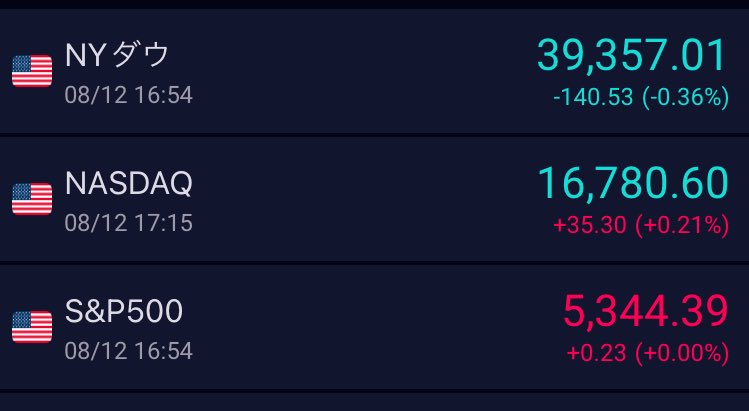Tap the NYダウ timestamp 08/12 16:54
Viewport: 749px width, 411px height.
[x=128, y=95]
